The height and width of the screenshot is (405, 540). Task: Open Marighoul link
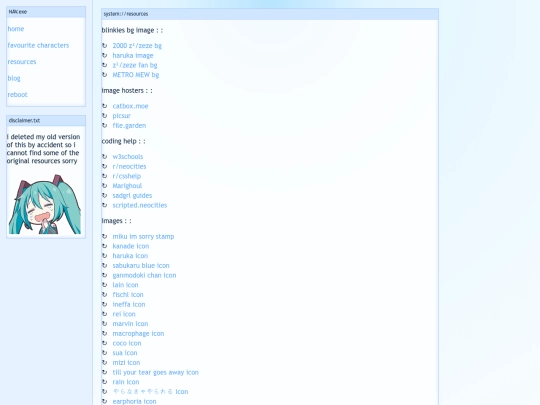pos(127,186)
